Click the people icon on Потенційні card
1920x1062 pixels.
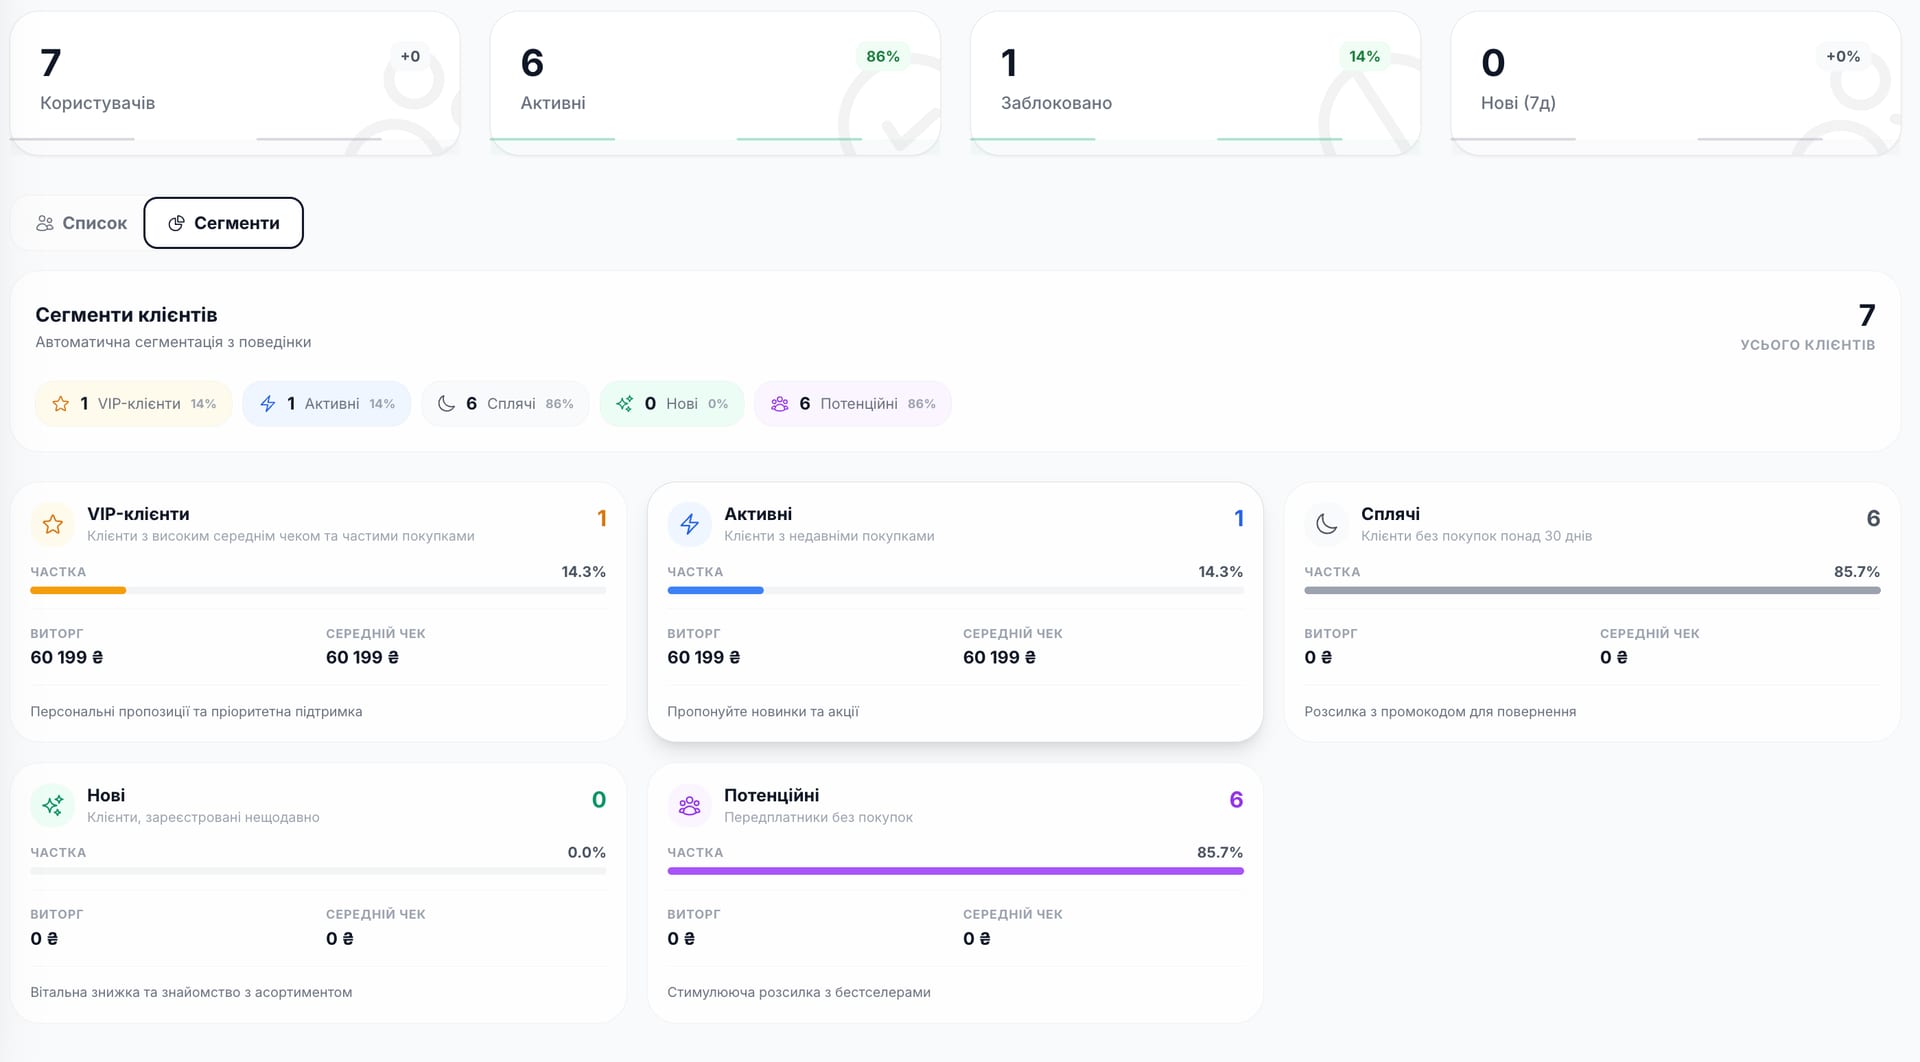click(x=690, y=805)
